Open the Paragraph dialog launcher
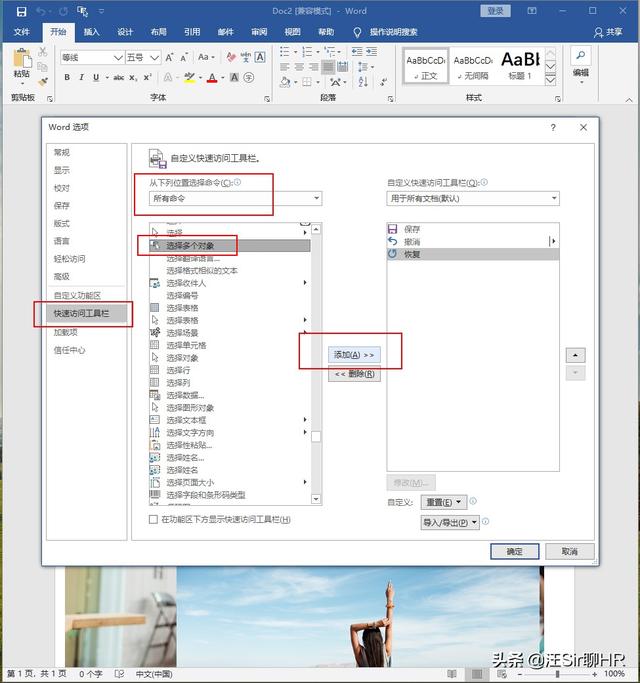 coord(390,99)
